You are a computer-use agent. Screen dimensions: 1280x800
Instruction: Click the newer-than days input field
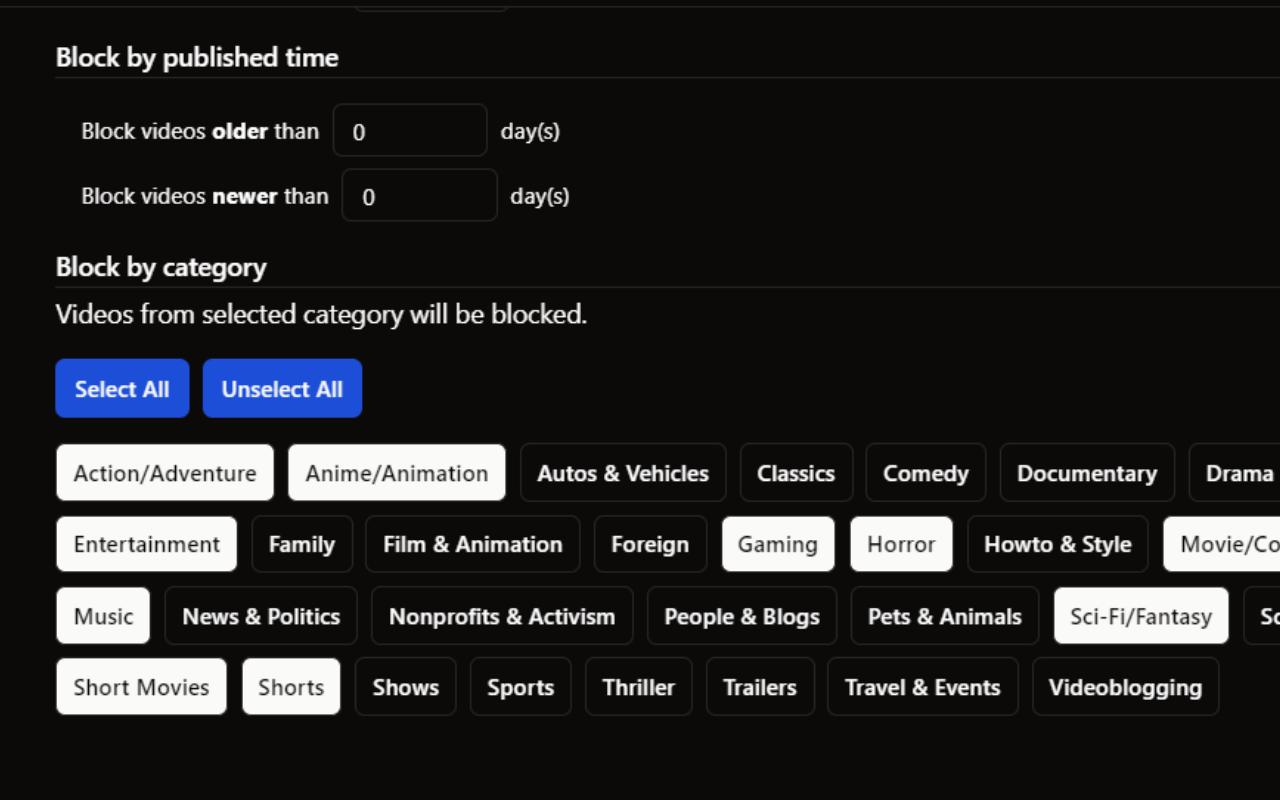(x=419, y=195)
